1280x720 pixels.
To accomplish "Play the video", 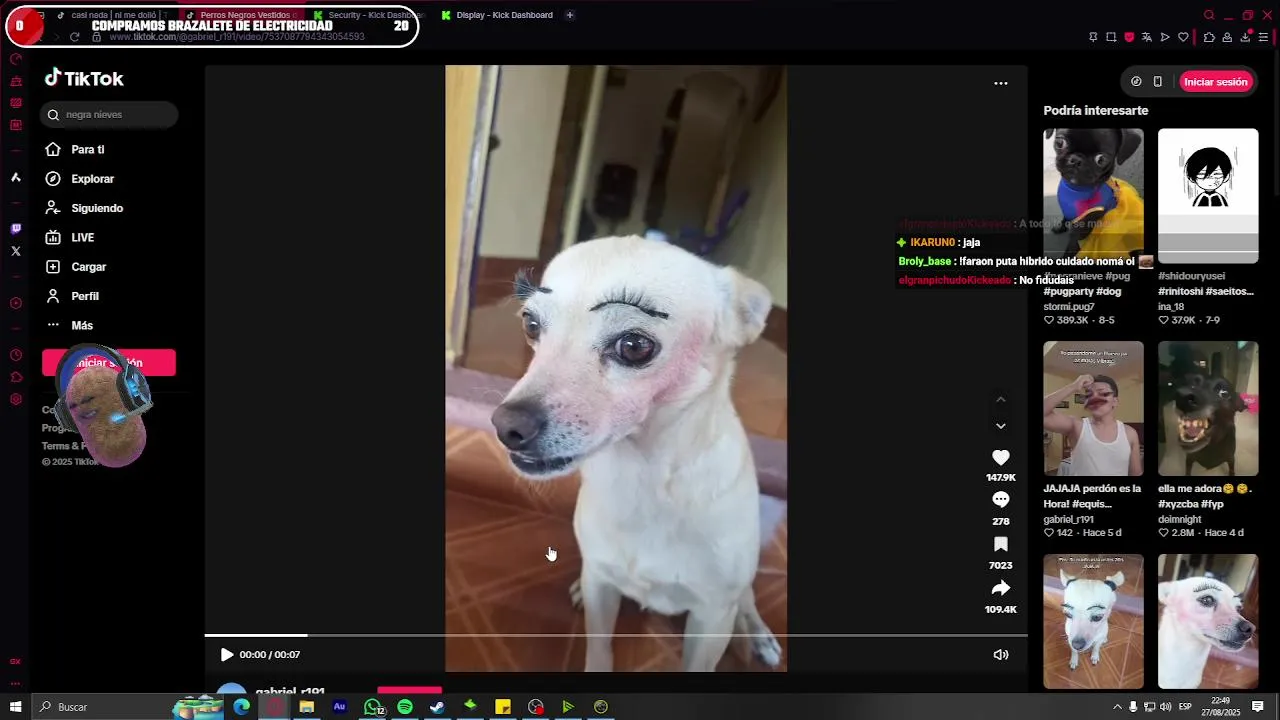I will pos(226,655).
